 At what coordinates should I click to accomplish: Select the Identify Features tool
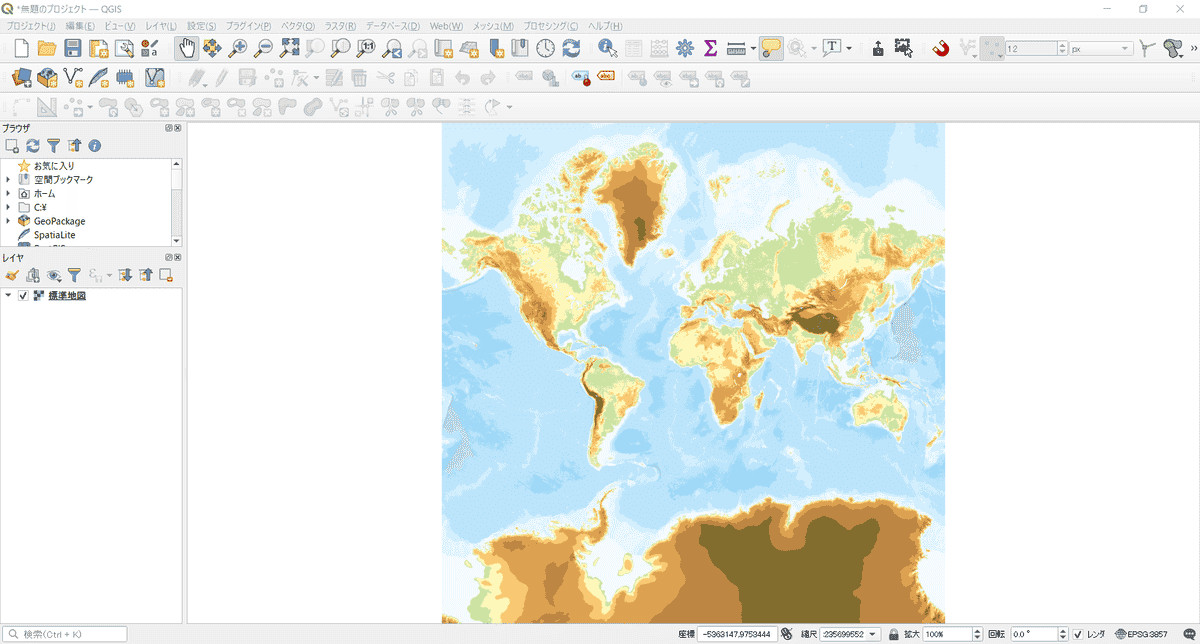tap(607, 48)
